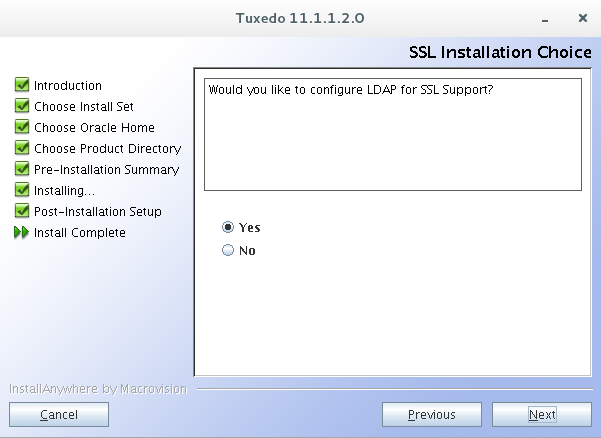The image size is (601, 438).
Task: Click the LDAP for SSL question text area
Action: coord(392,133)
